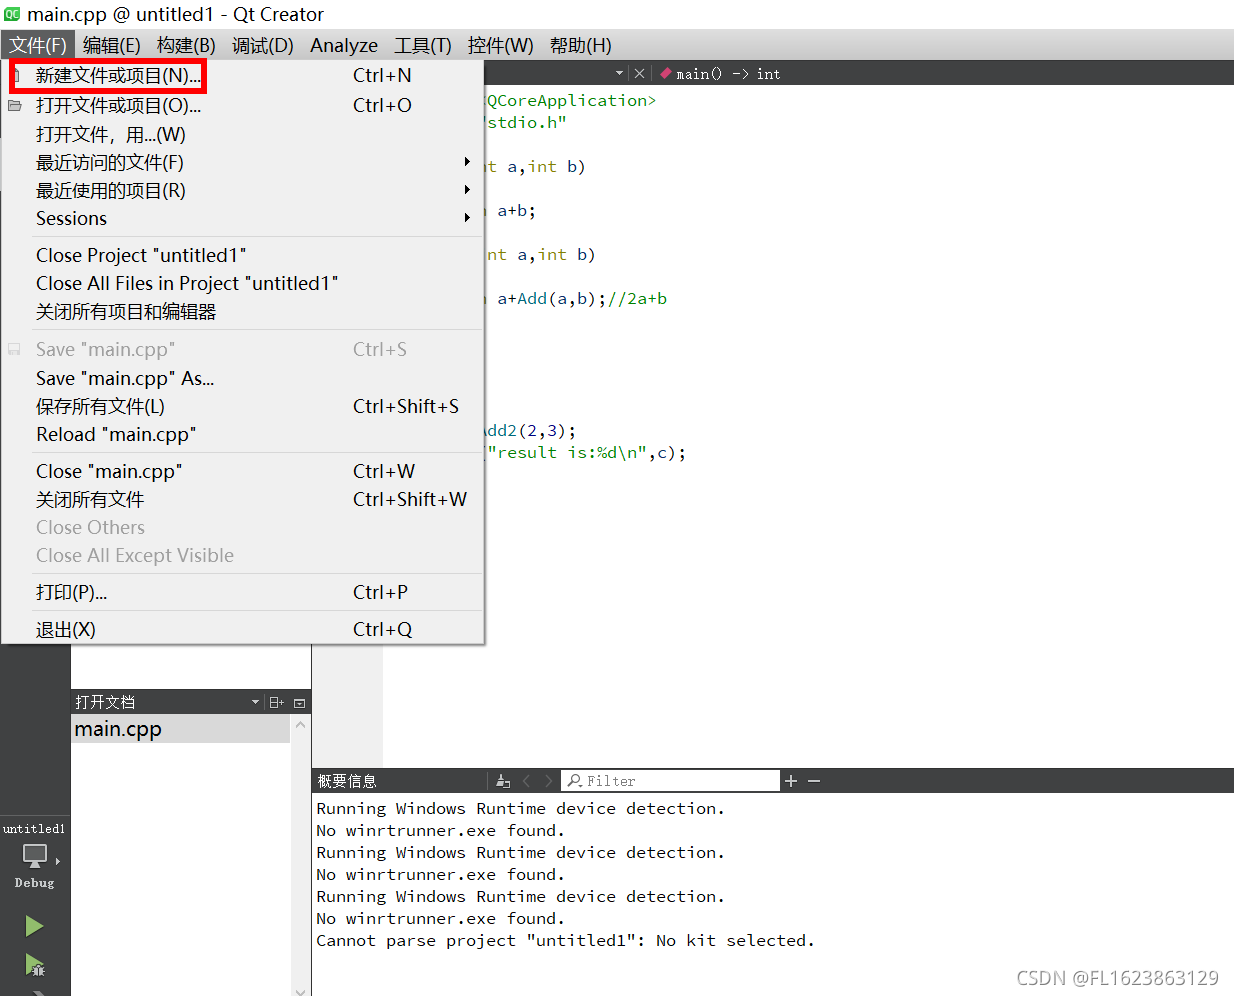
Task: Click the a+Add(a,b);//2a+b code line
Action: (x=576, y=298)
